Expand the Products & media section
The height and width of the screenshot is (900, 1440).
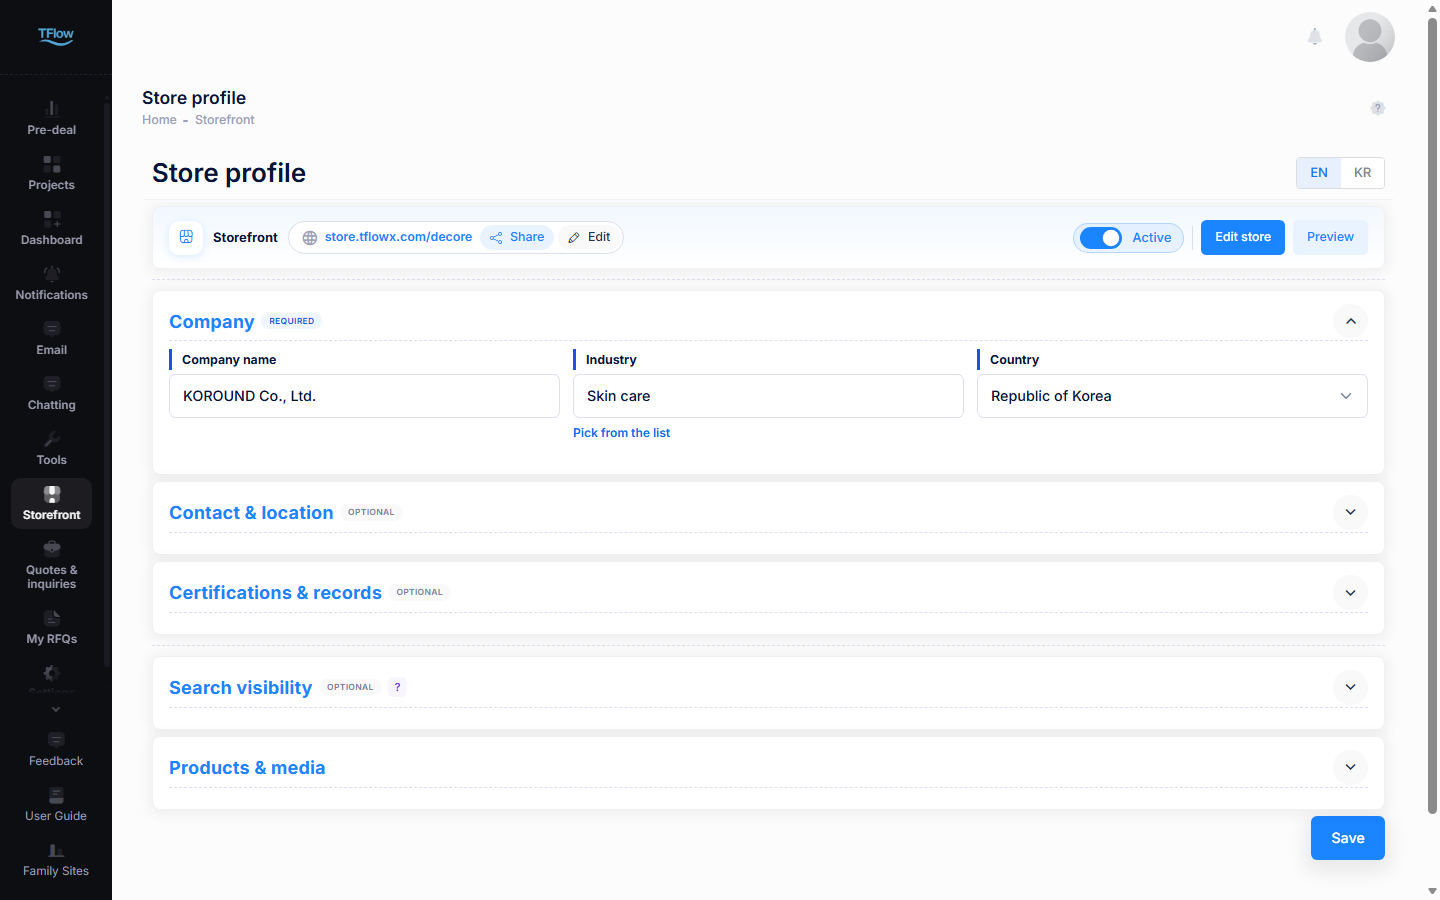click(1351, 767)
